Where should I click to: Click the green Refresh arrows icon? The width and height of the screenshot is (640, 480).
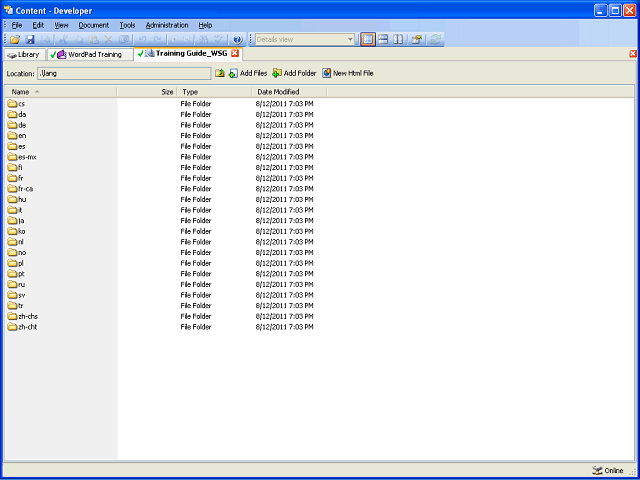[x=435, y=40]
